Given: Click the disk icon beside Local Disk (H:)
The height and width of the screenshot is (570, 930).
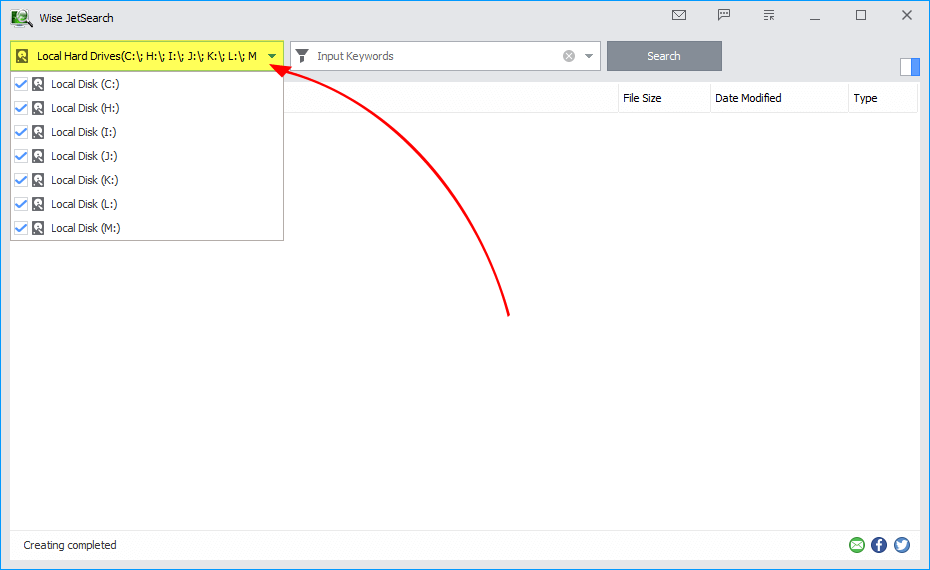Looking at the screenshot, I should pos(38,108).
